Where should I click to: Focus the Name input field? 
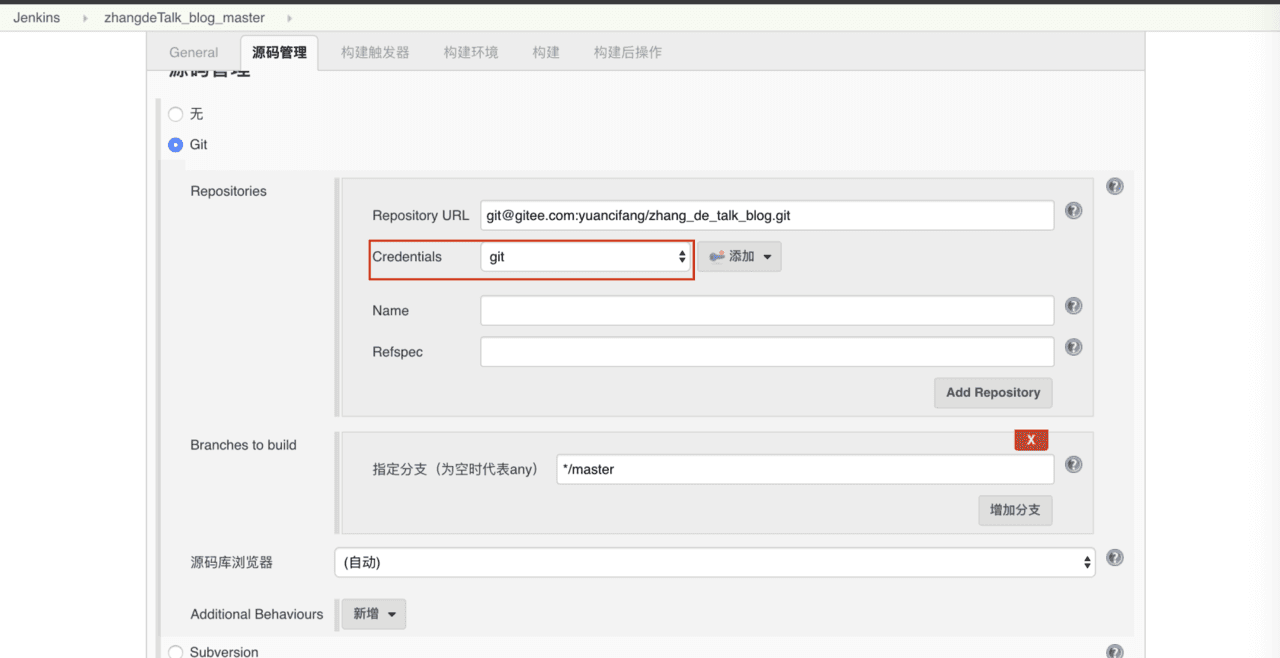click(767, 311)
